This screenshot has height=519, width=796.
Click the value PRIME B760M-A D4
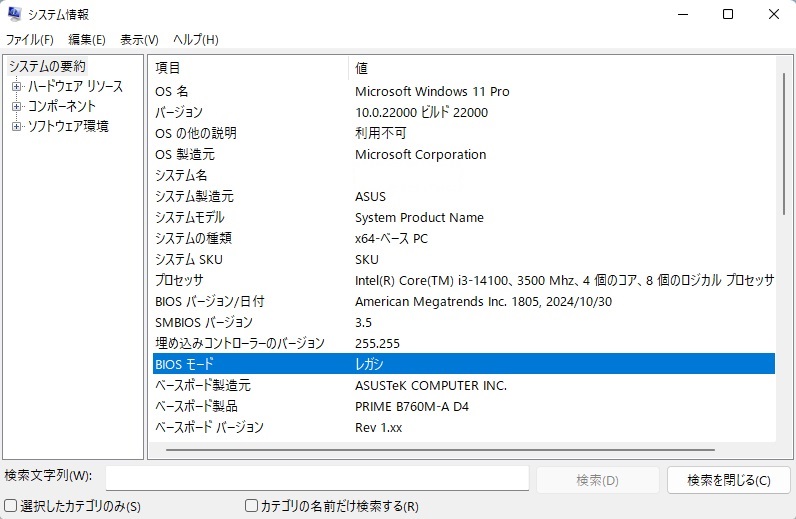pyautogui.click(x=412, y=406)
